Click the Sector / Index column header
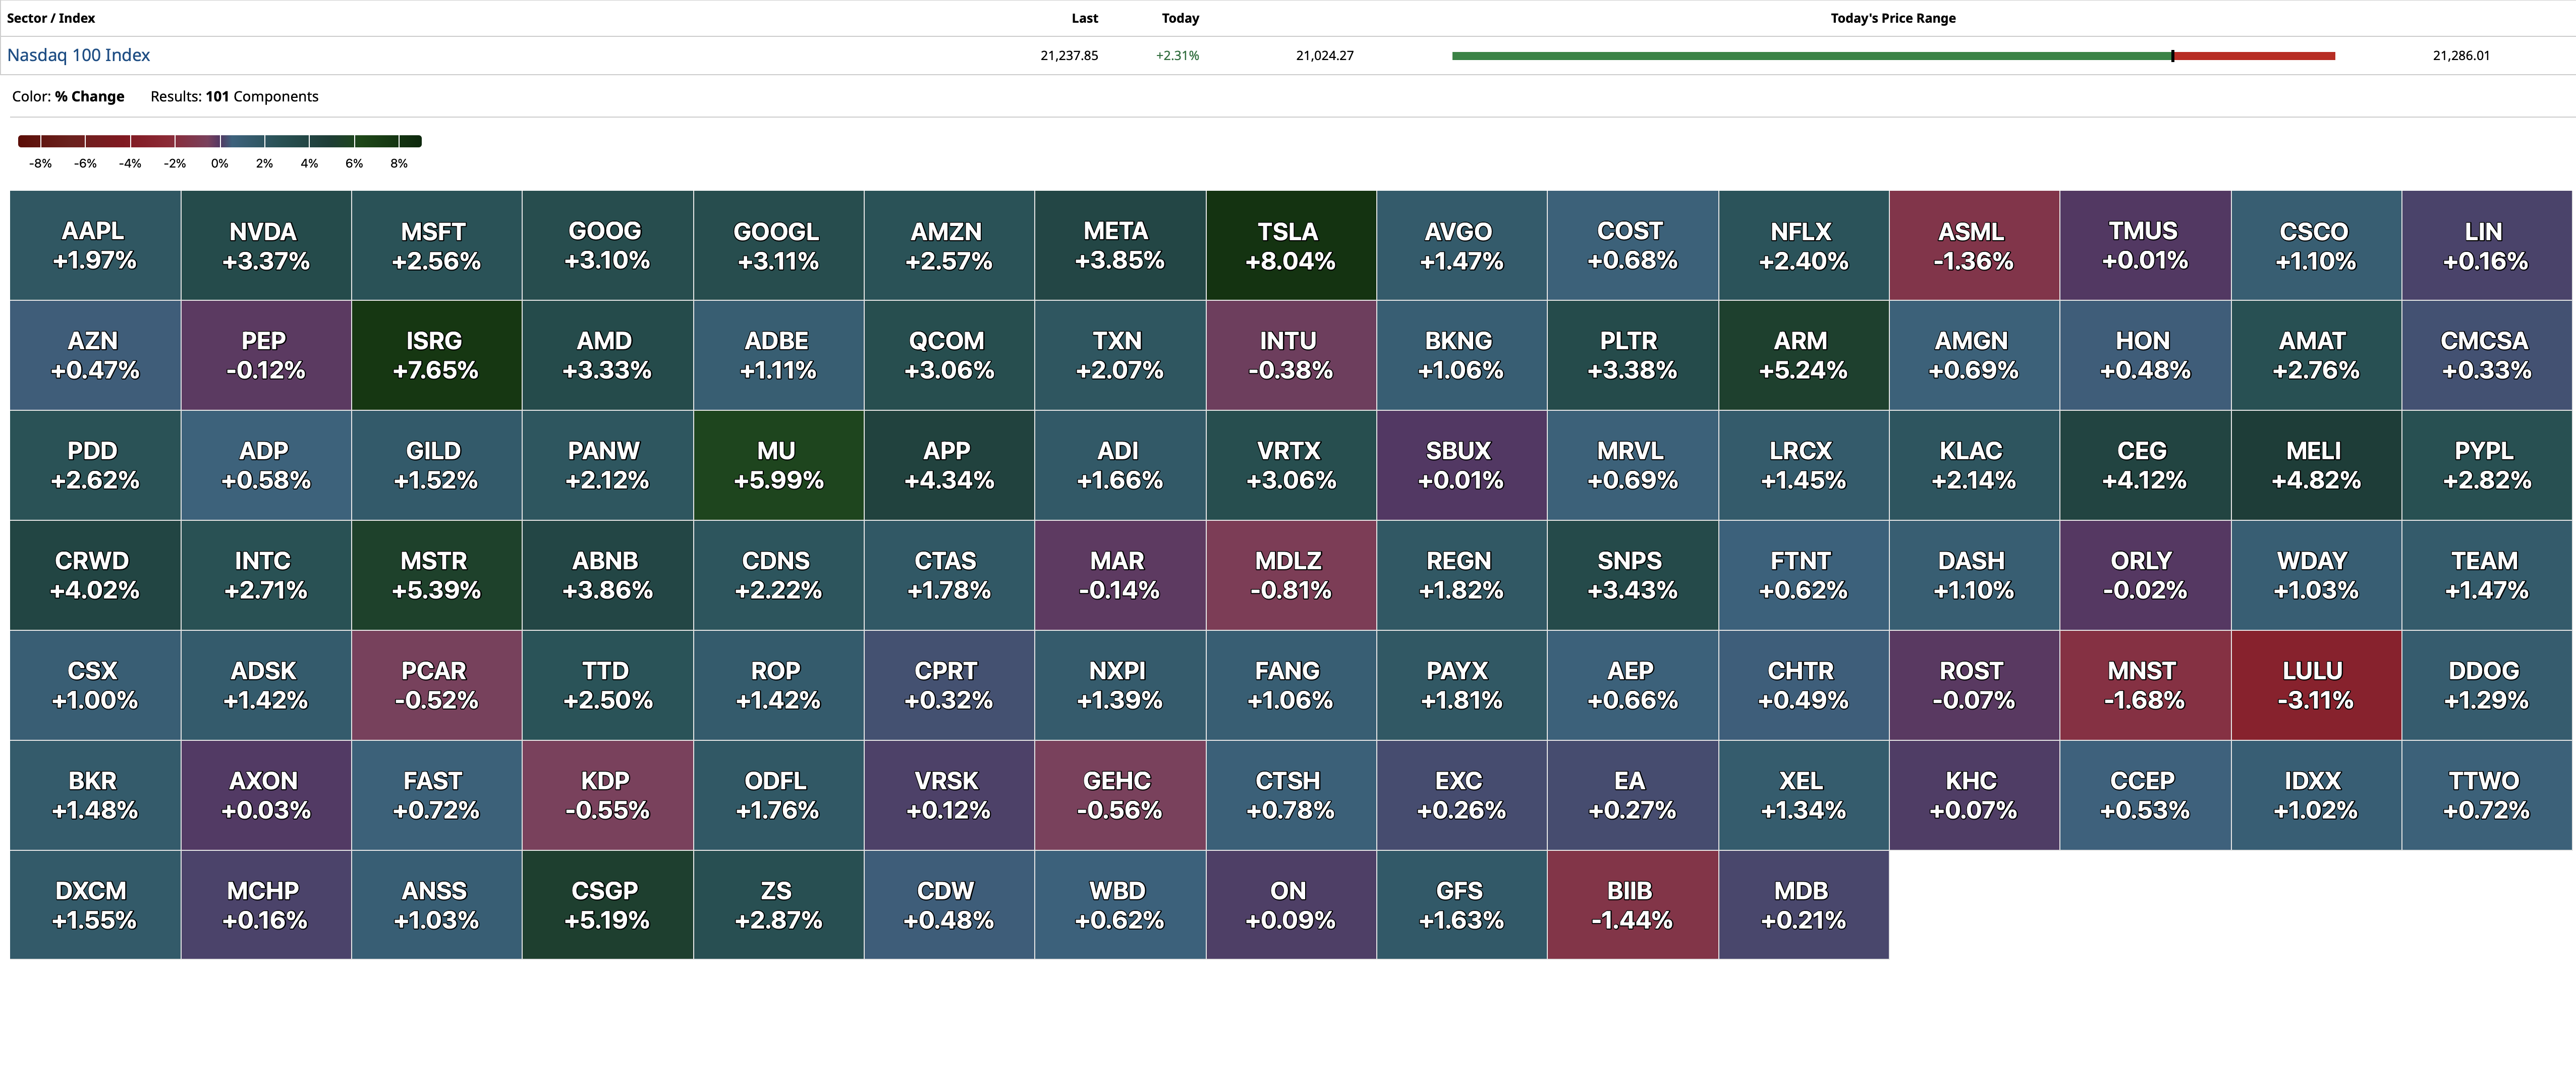 tap(51, 18)
